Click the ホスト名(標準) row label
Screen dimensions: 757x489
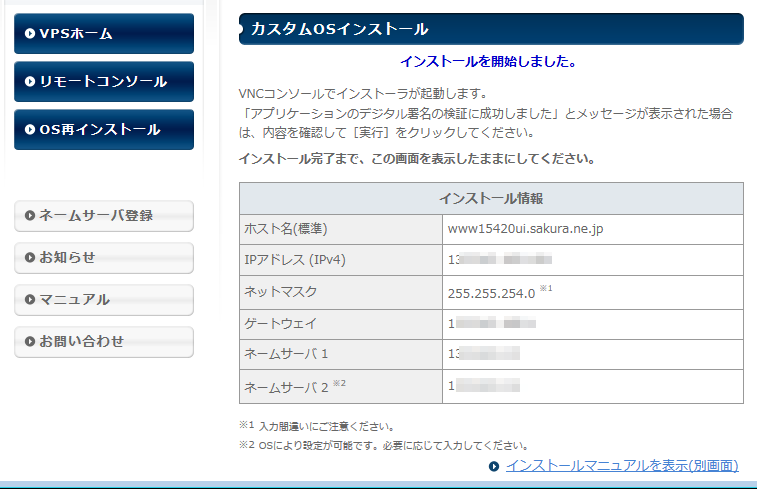(x=286, y=229)
